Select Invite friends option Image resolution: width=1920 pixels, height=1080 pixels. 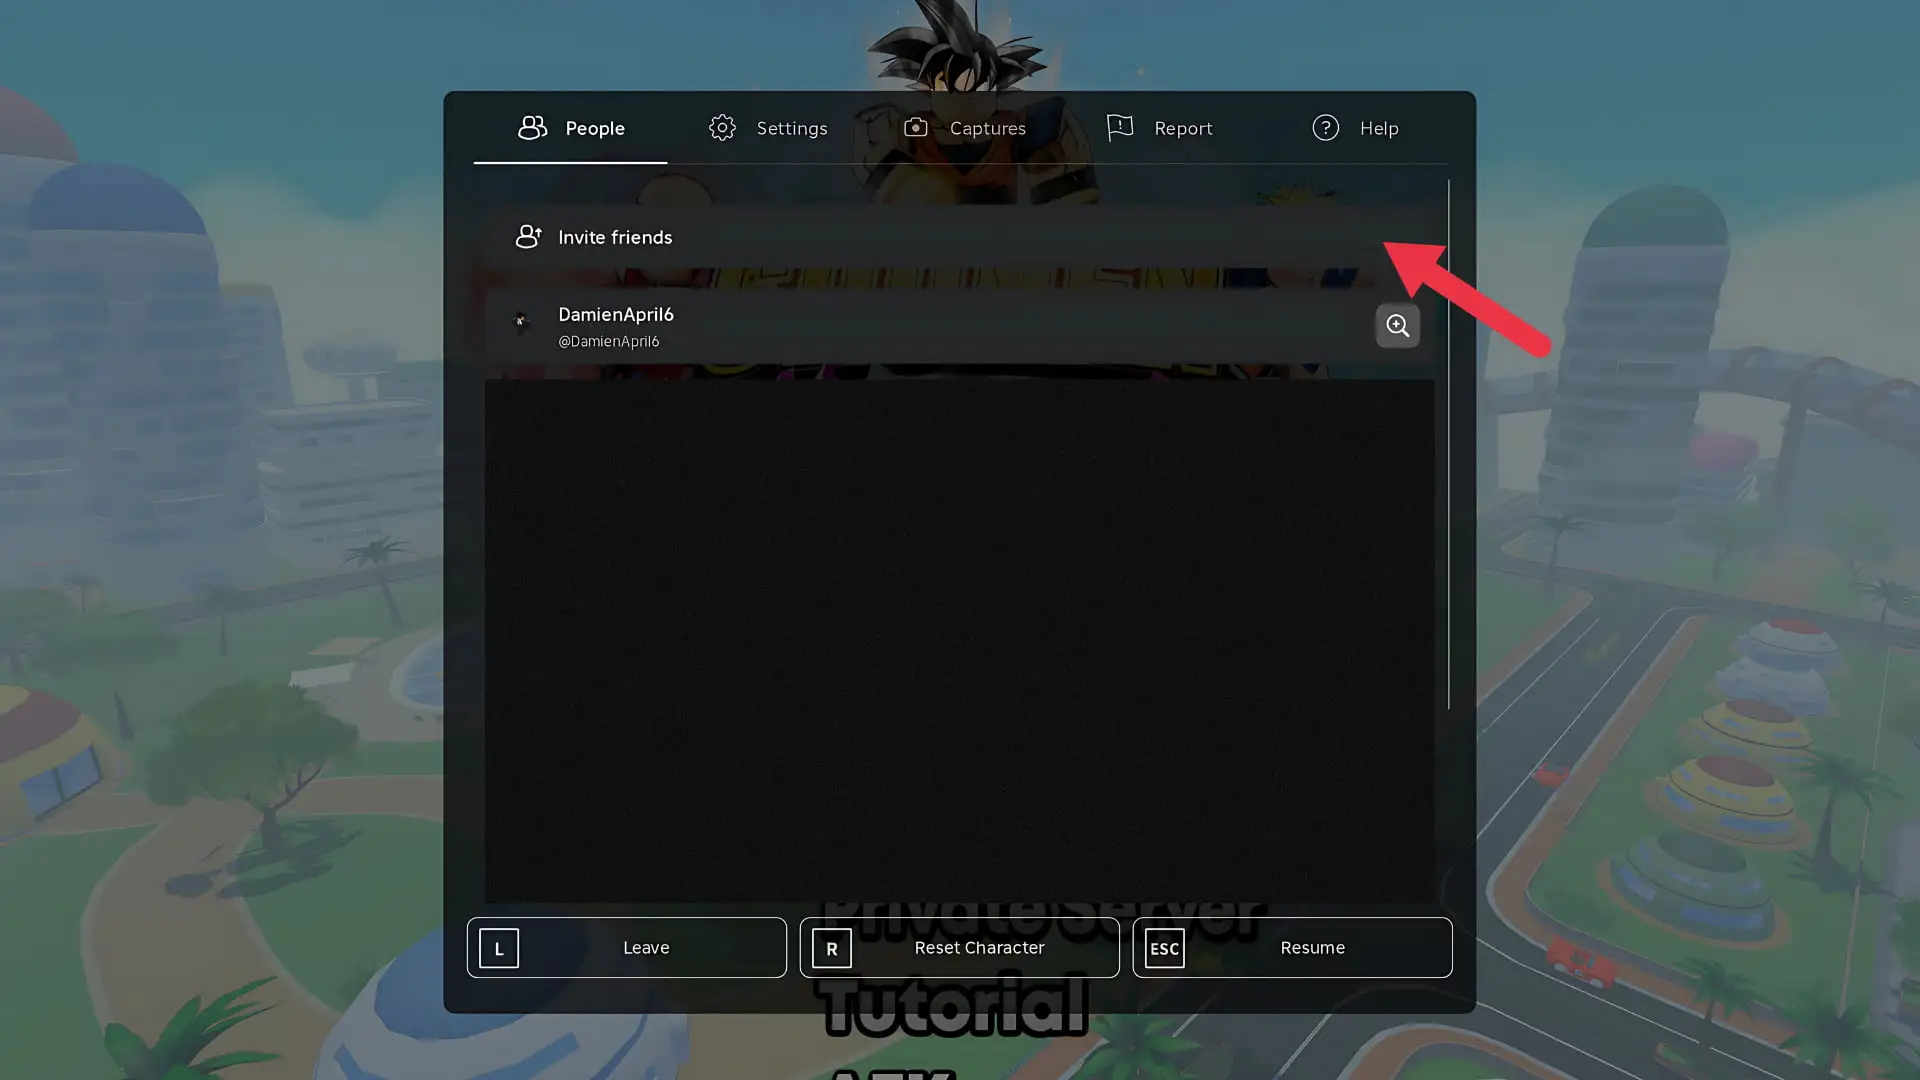coord(615,236)
